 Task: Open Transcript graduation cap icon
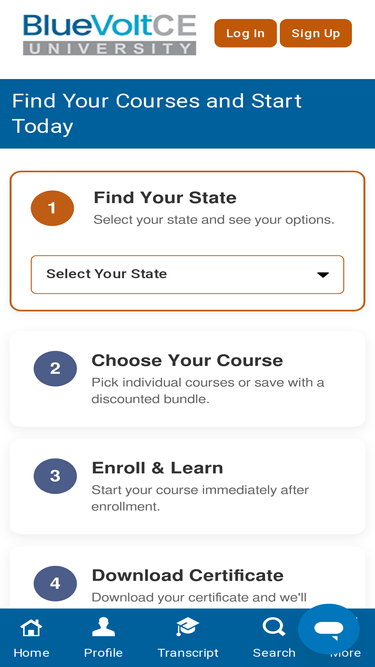[x=188, y=627]
